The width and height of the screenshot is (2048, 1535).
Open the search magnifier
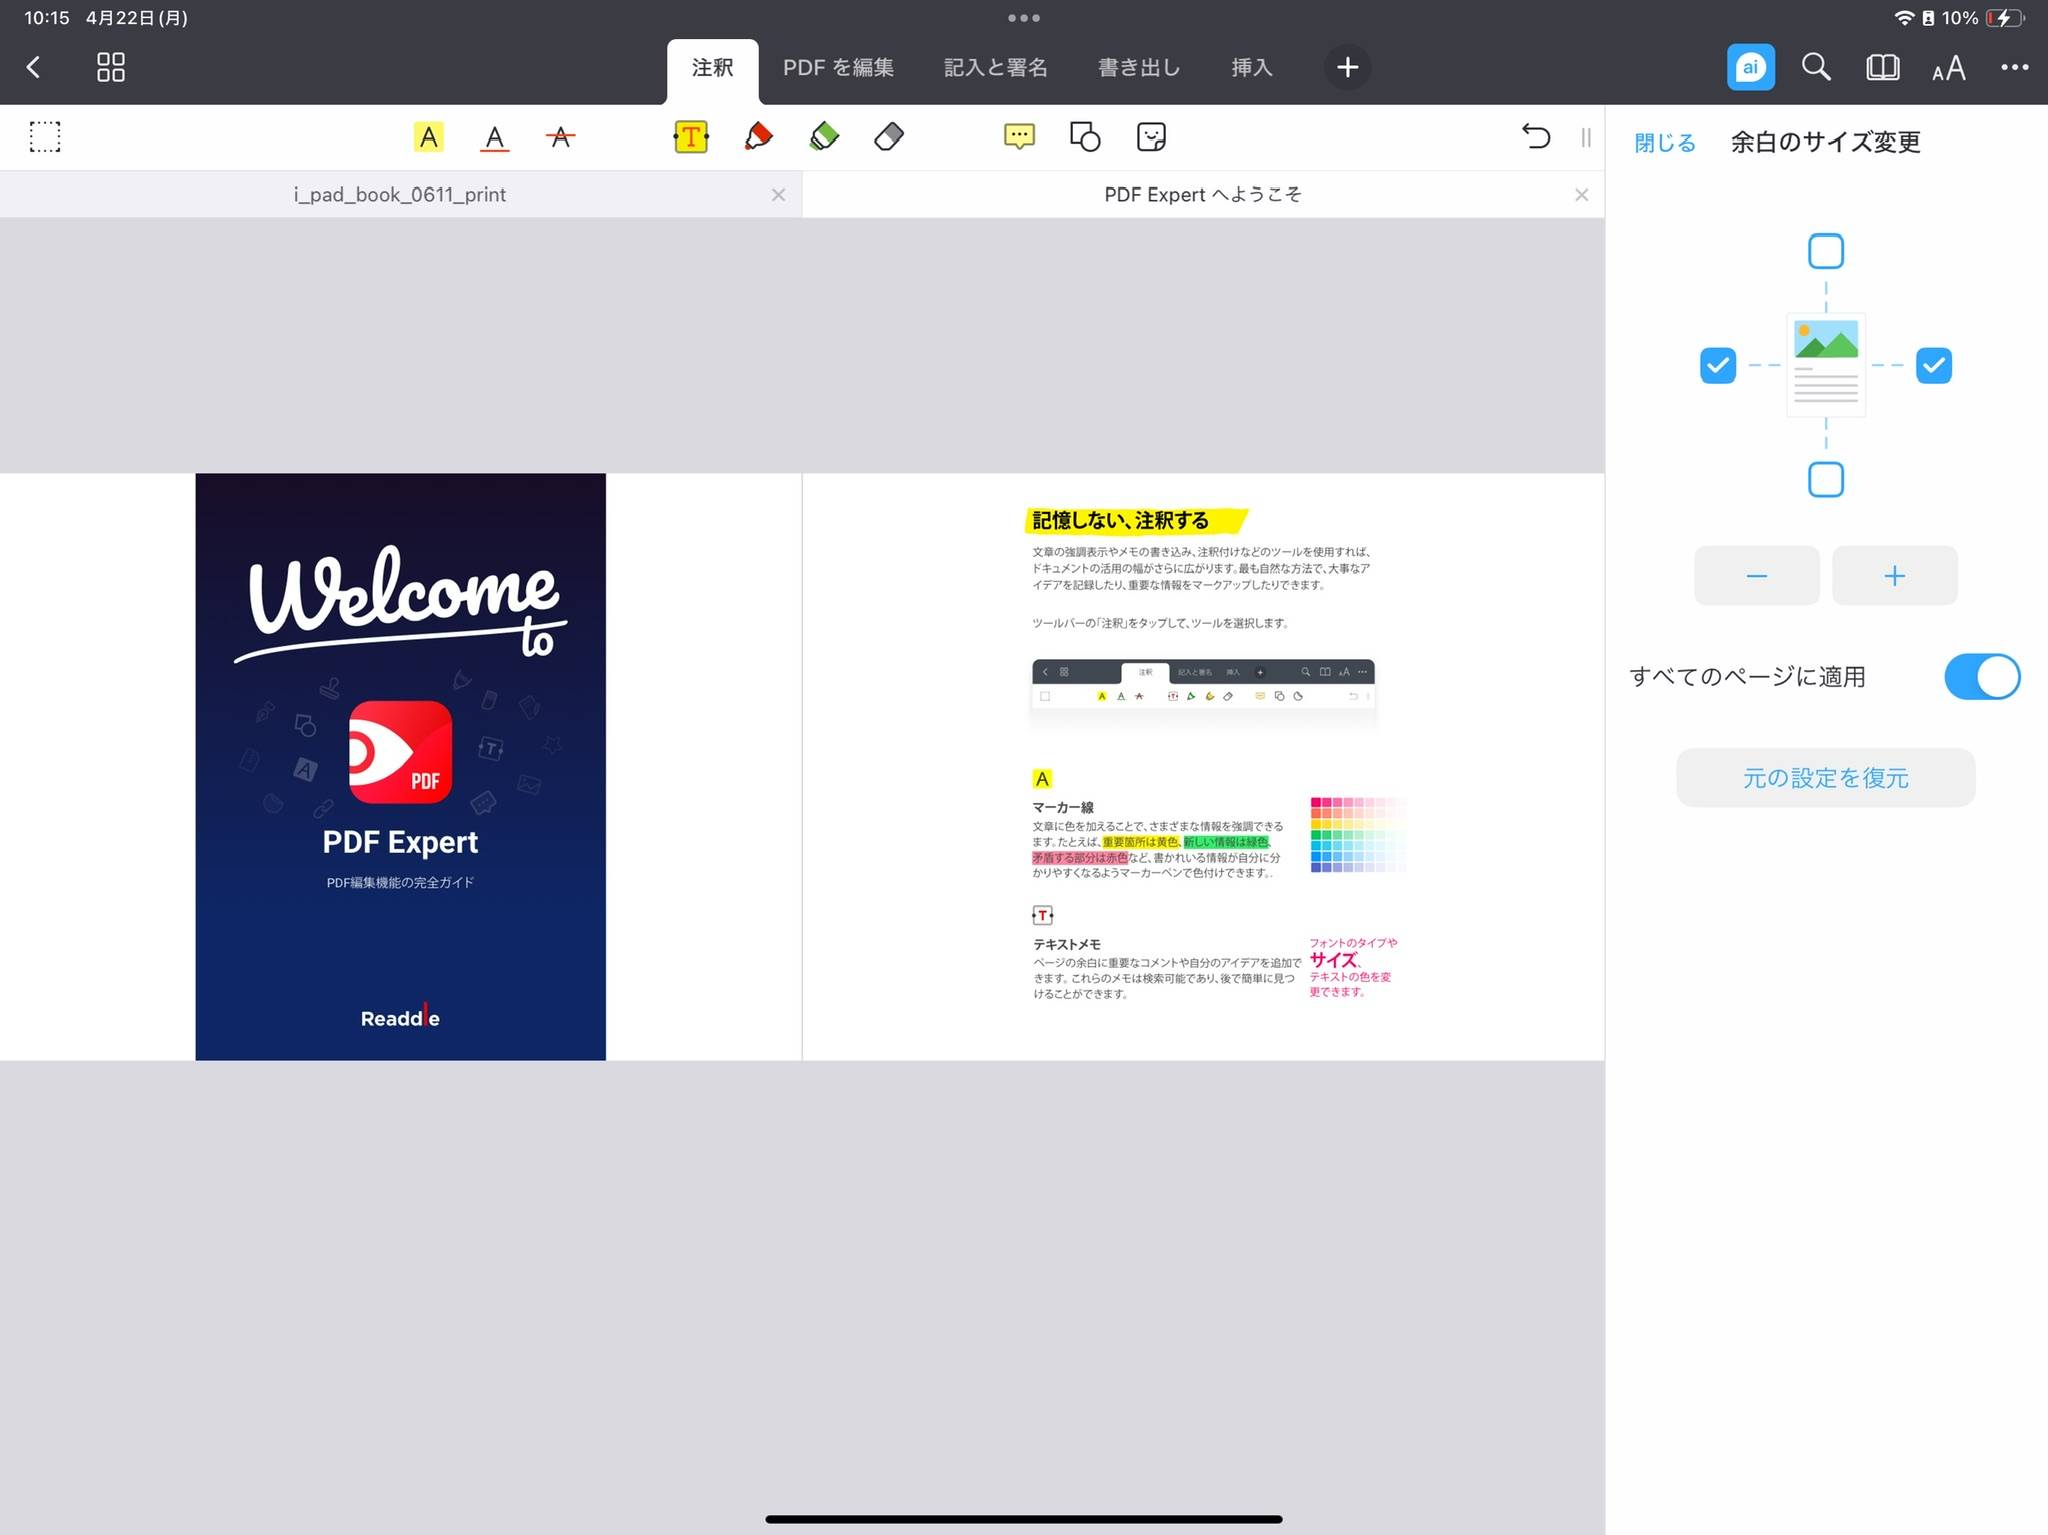tap(1816, 67)
